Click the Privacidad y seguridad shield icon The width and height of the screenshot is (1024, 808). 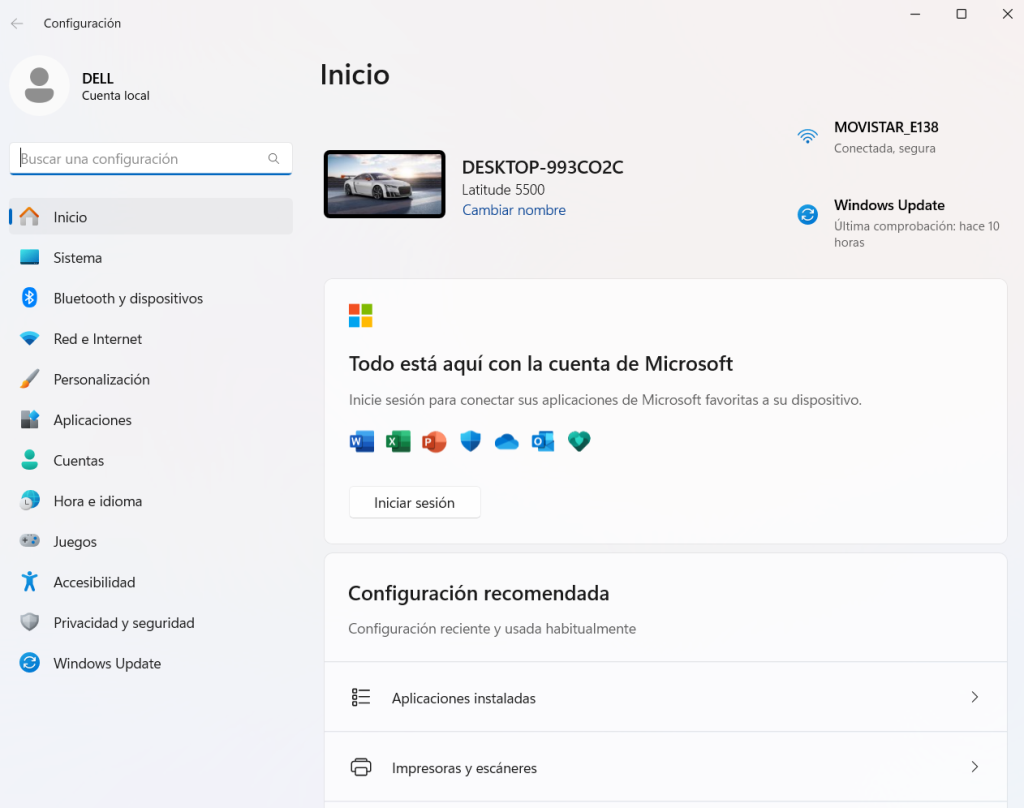point(29,622)
